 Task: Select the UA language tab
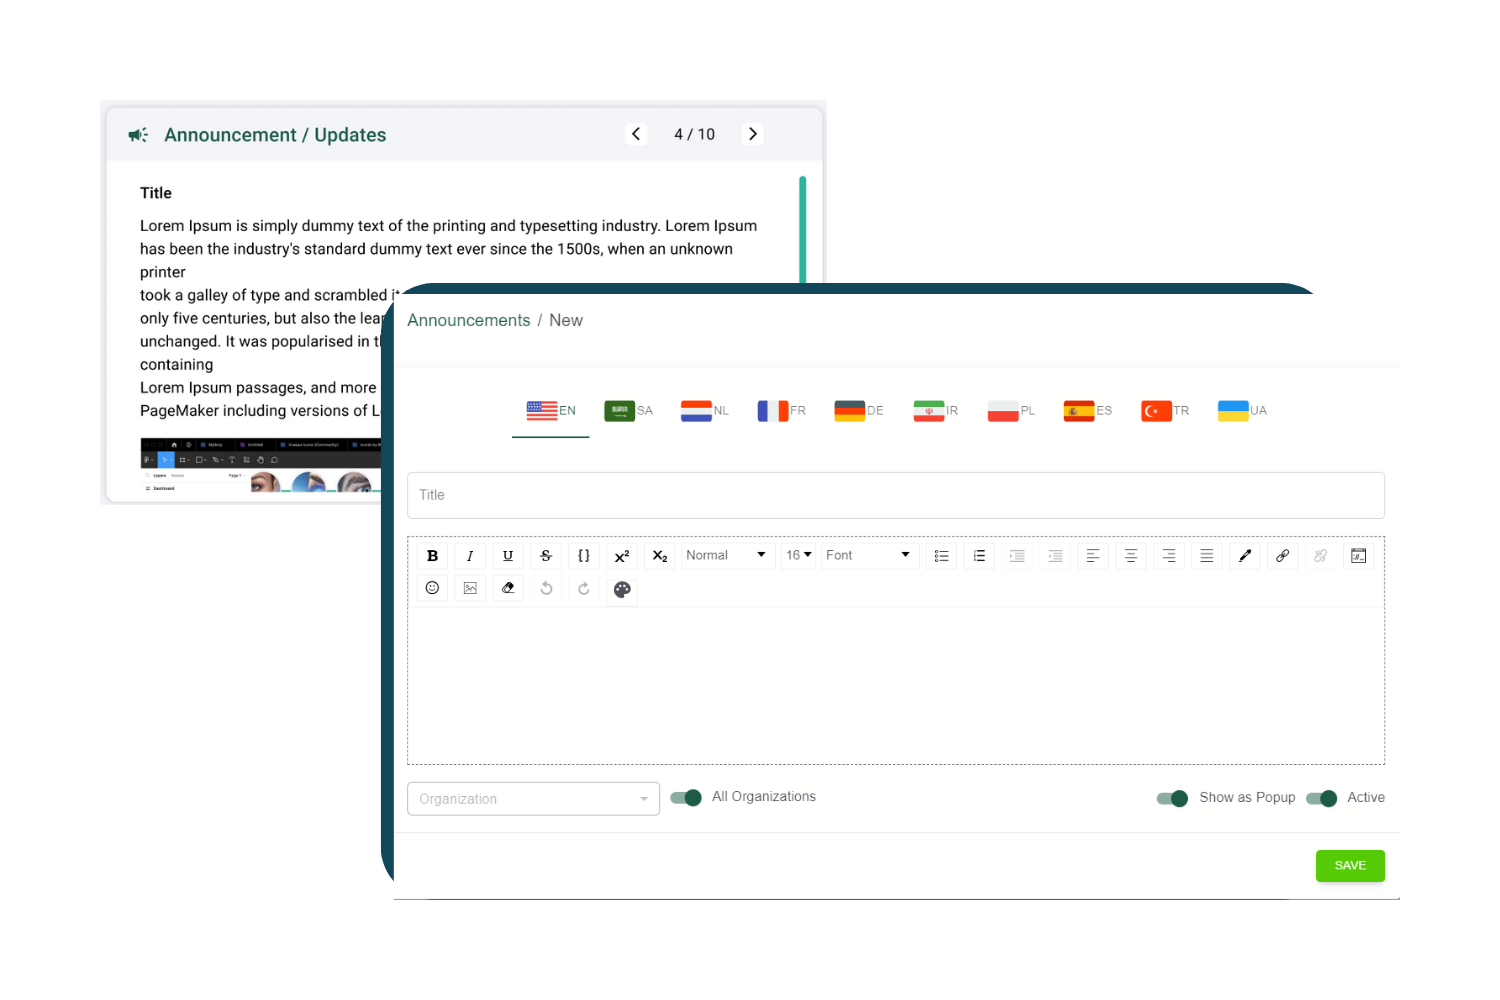coord(1242,411)
